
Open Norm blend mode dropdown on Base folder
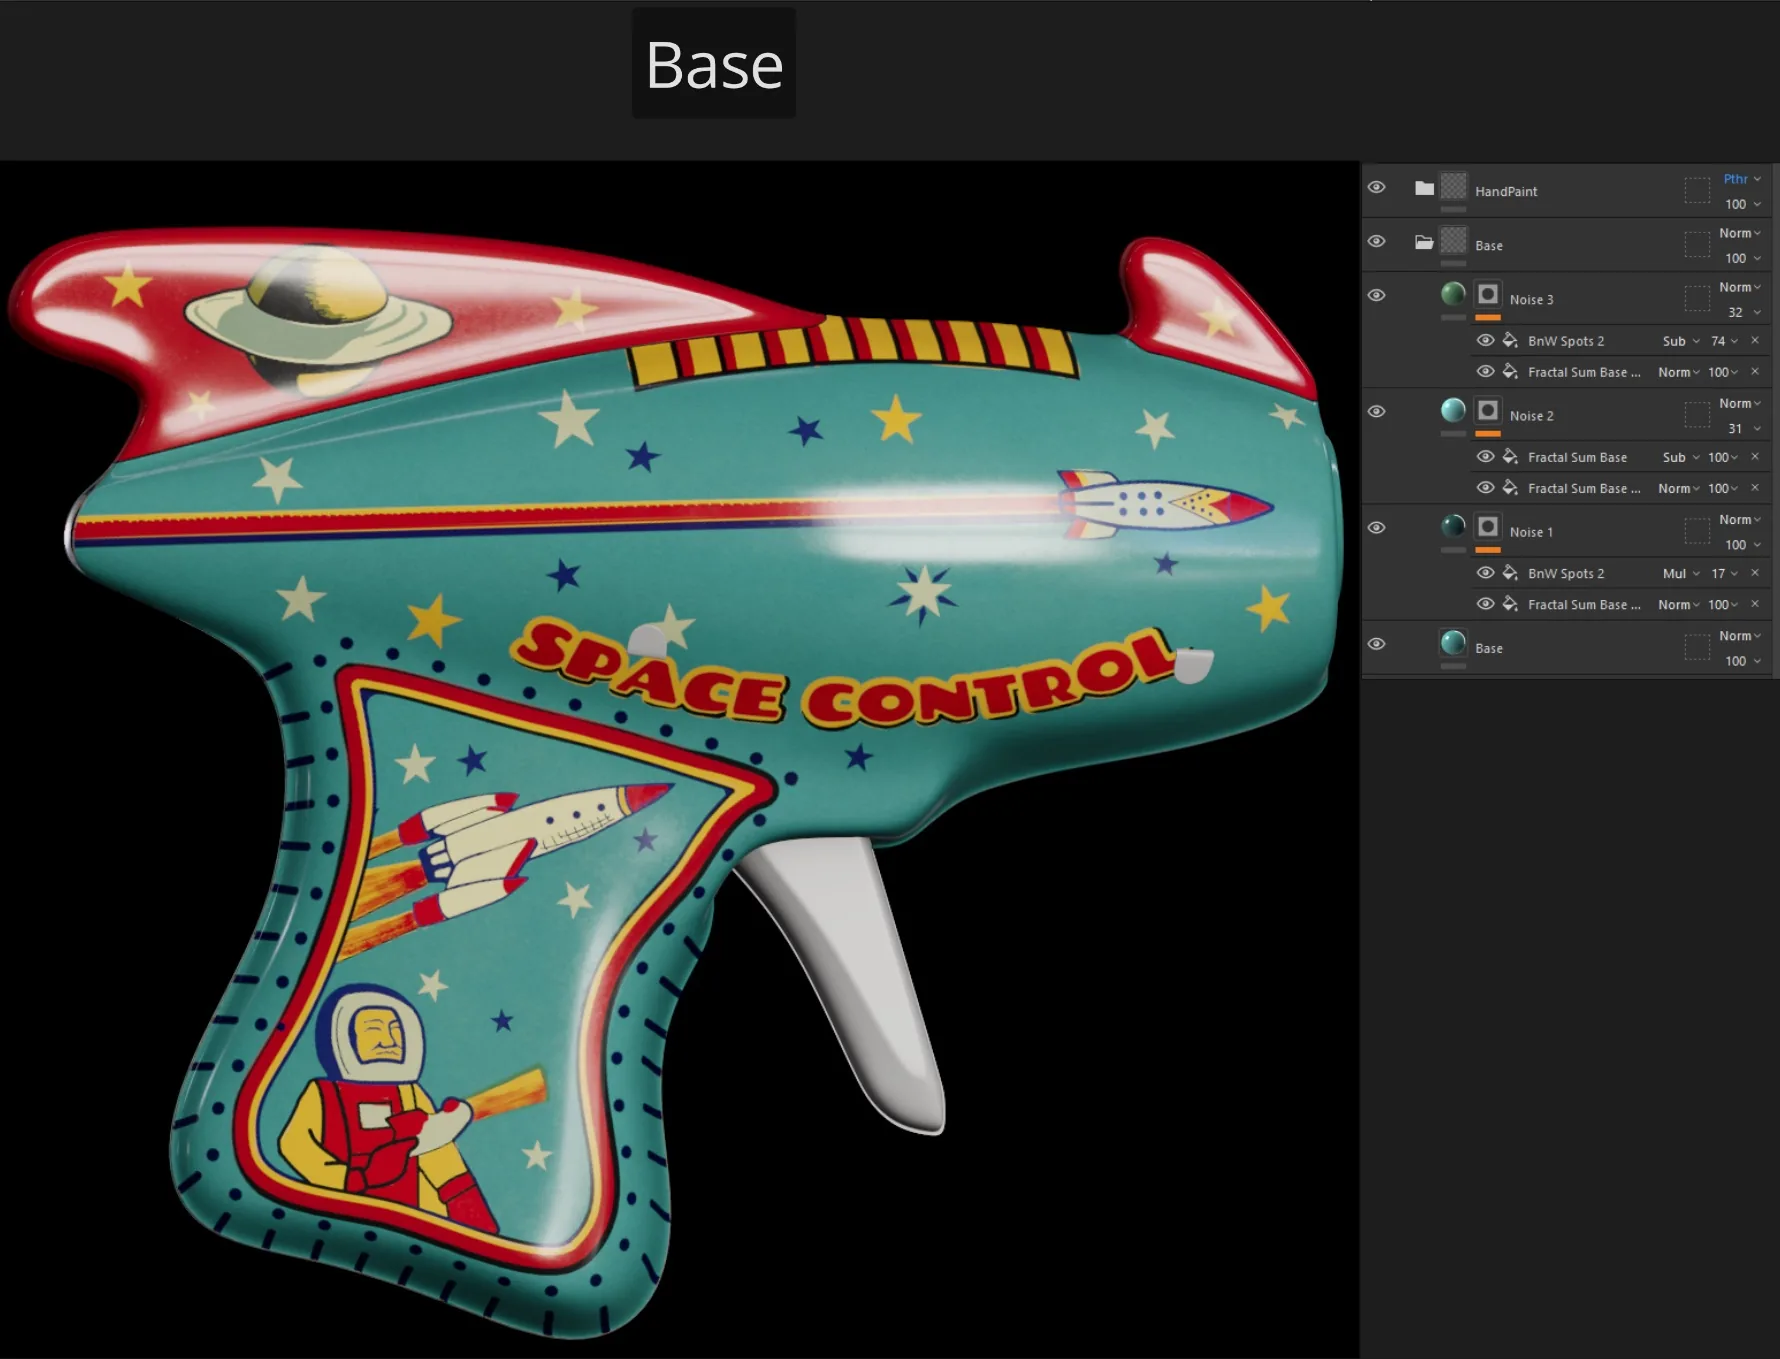pyautogui.click(x=1740, y=233)
